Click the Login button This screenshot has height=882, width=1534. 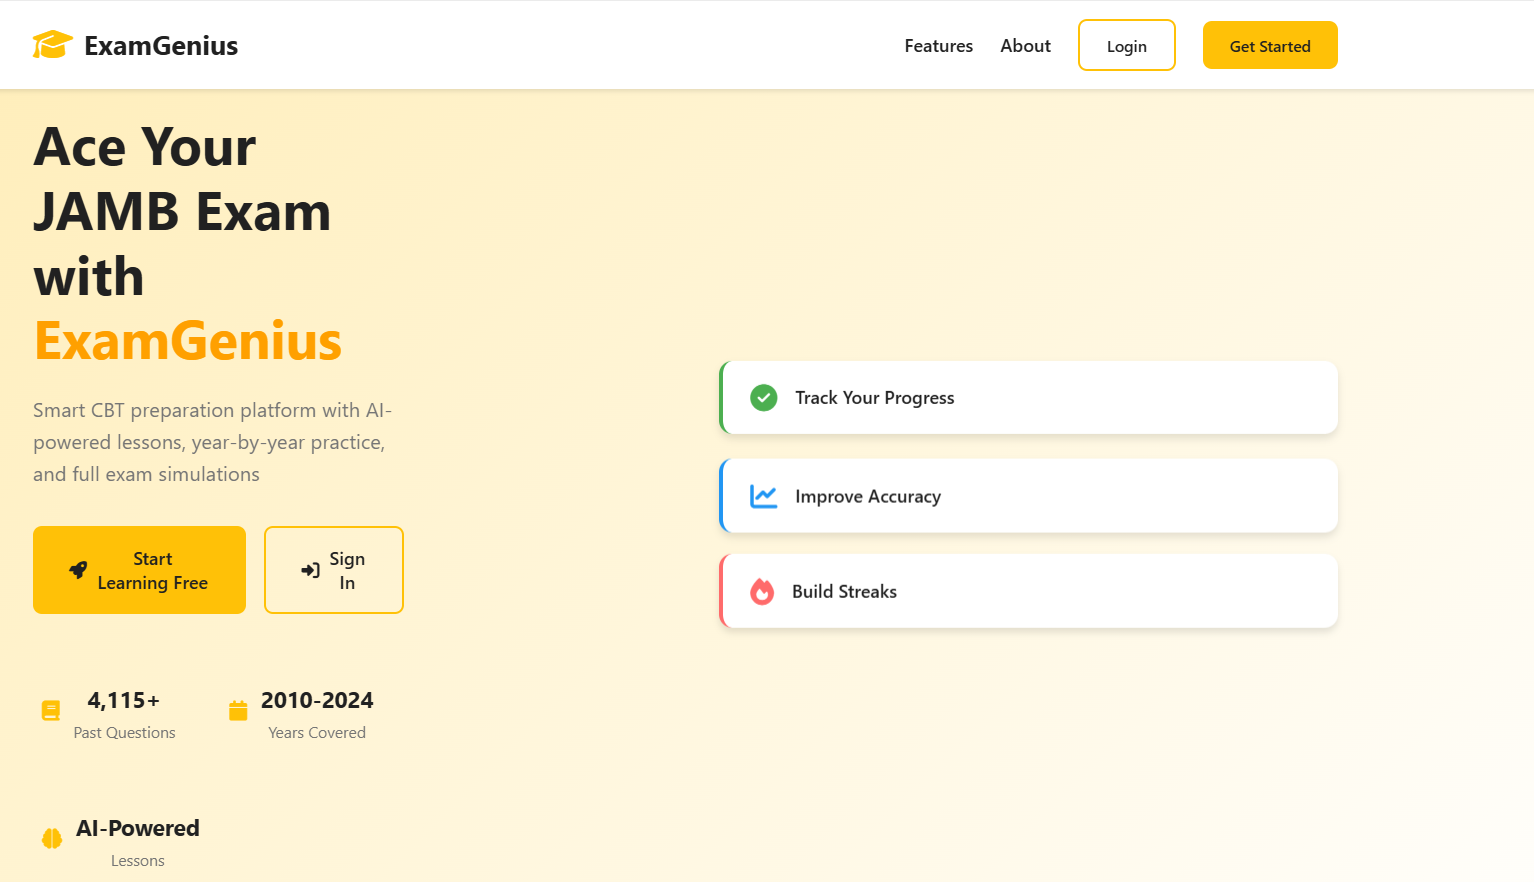point(1127,45)
